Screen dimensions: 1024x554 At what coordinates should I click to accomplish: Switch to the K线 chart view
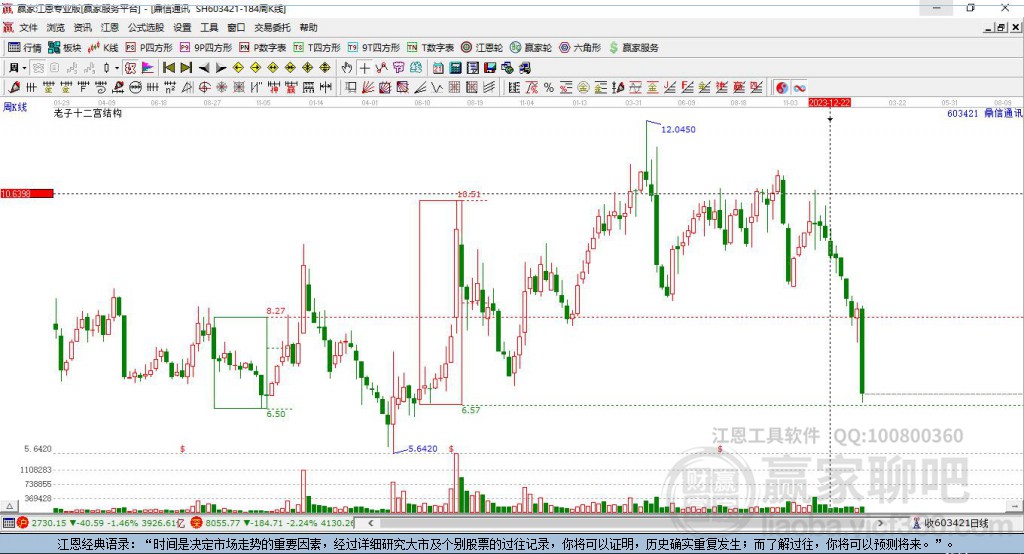pos(103,48)
